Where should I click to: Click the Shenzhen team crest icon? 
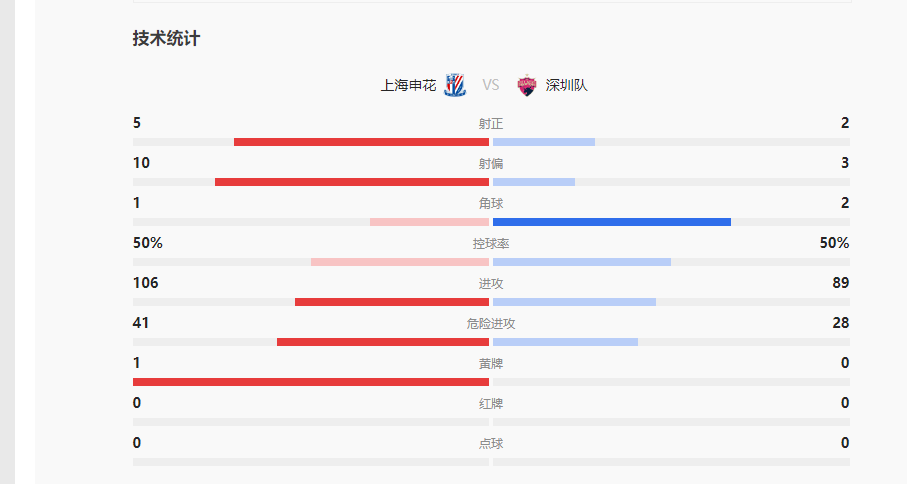(526, 85)
